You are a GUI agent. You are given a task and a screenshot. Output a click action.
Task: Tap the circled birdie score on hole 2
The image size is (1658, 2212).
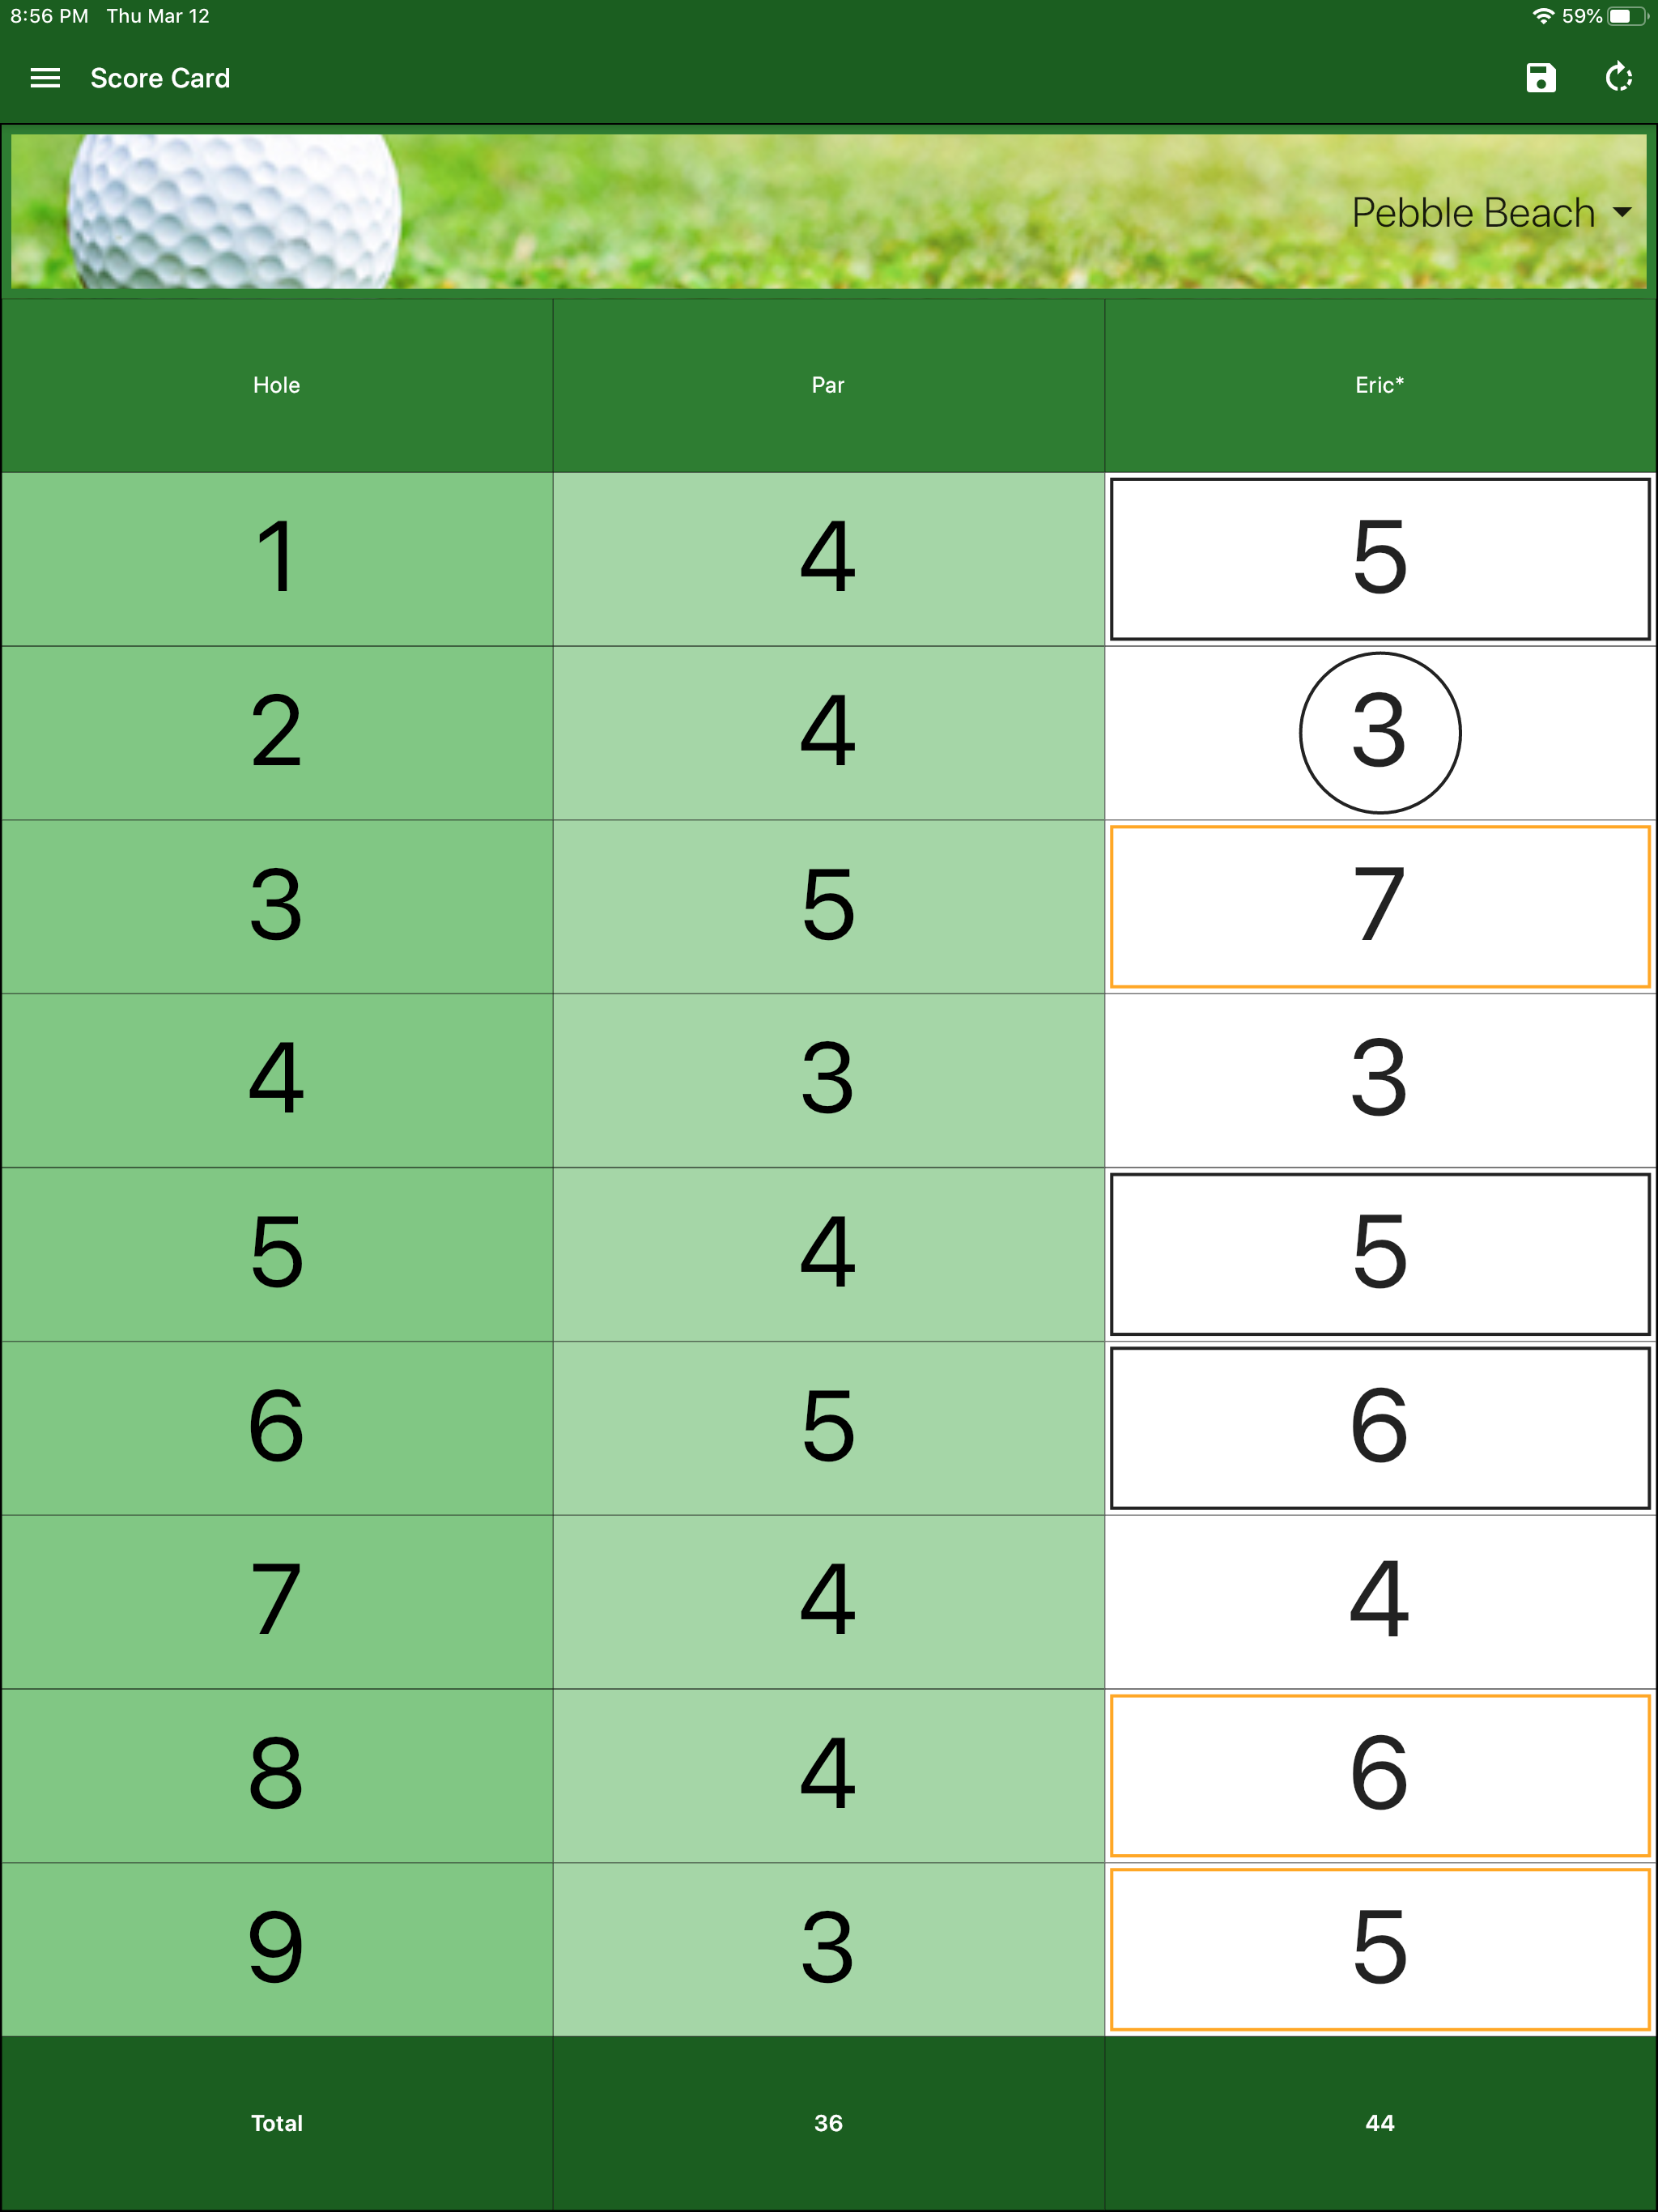[x=1379, y=733]
